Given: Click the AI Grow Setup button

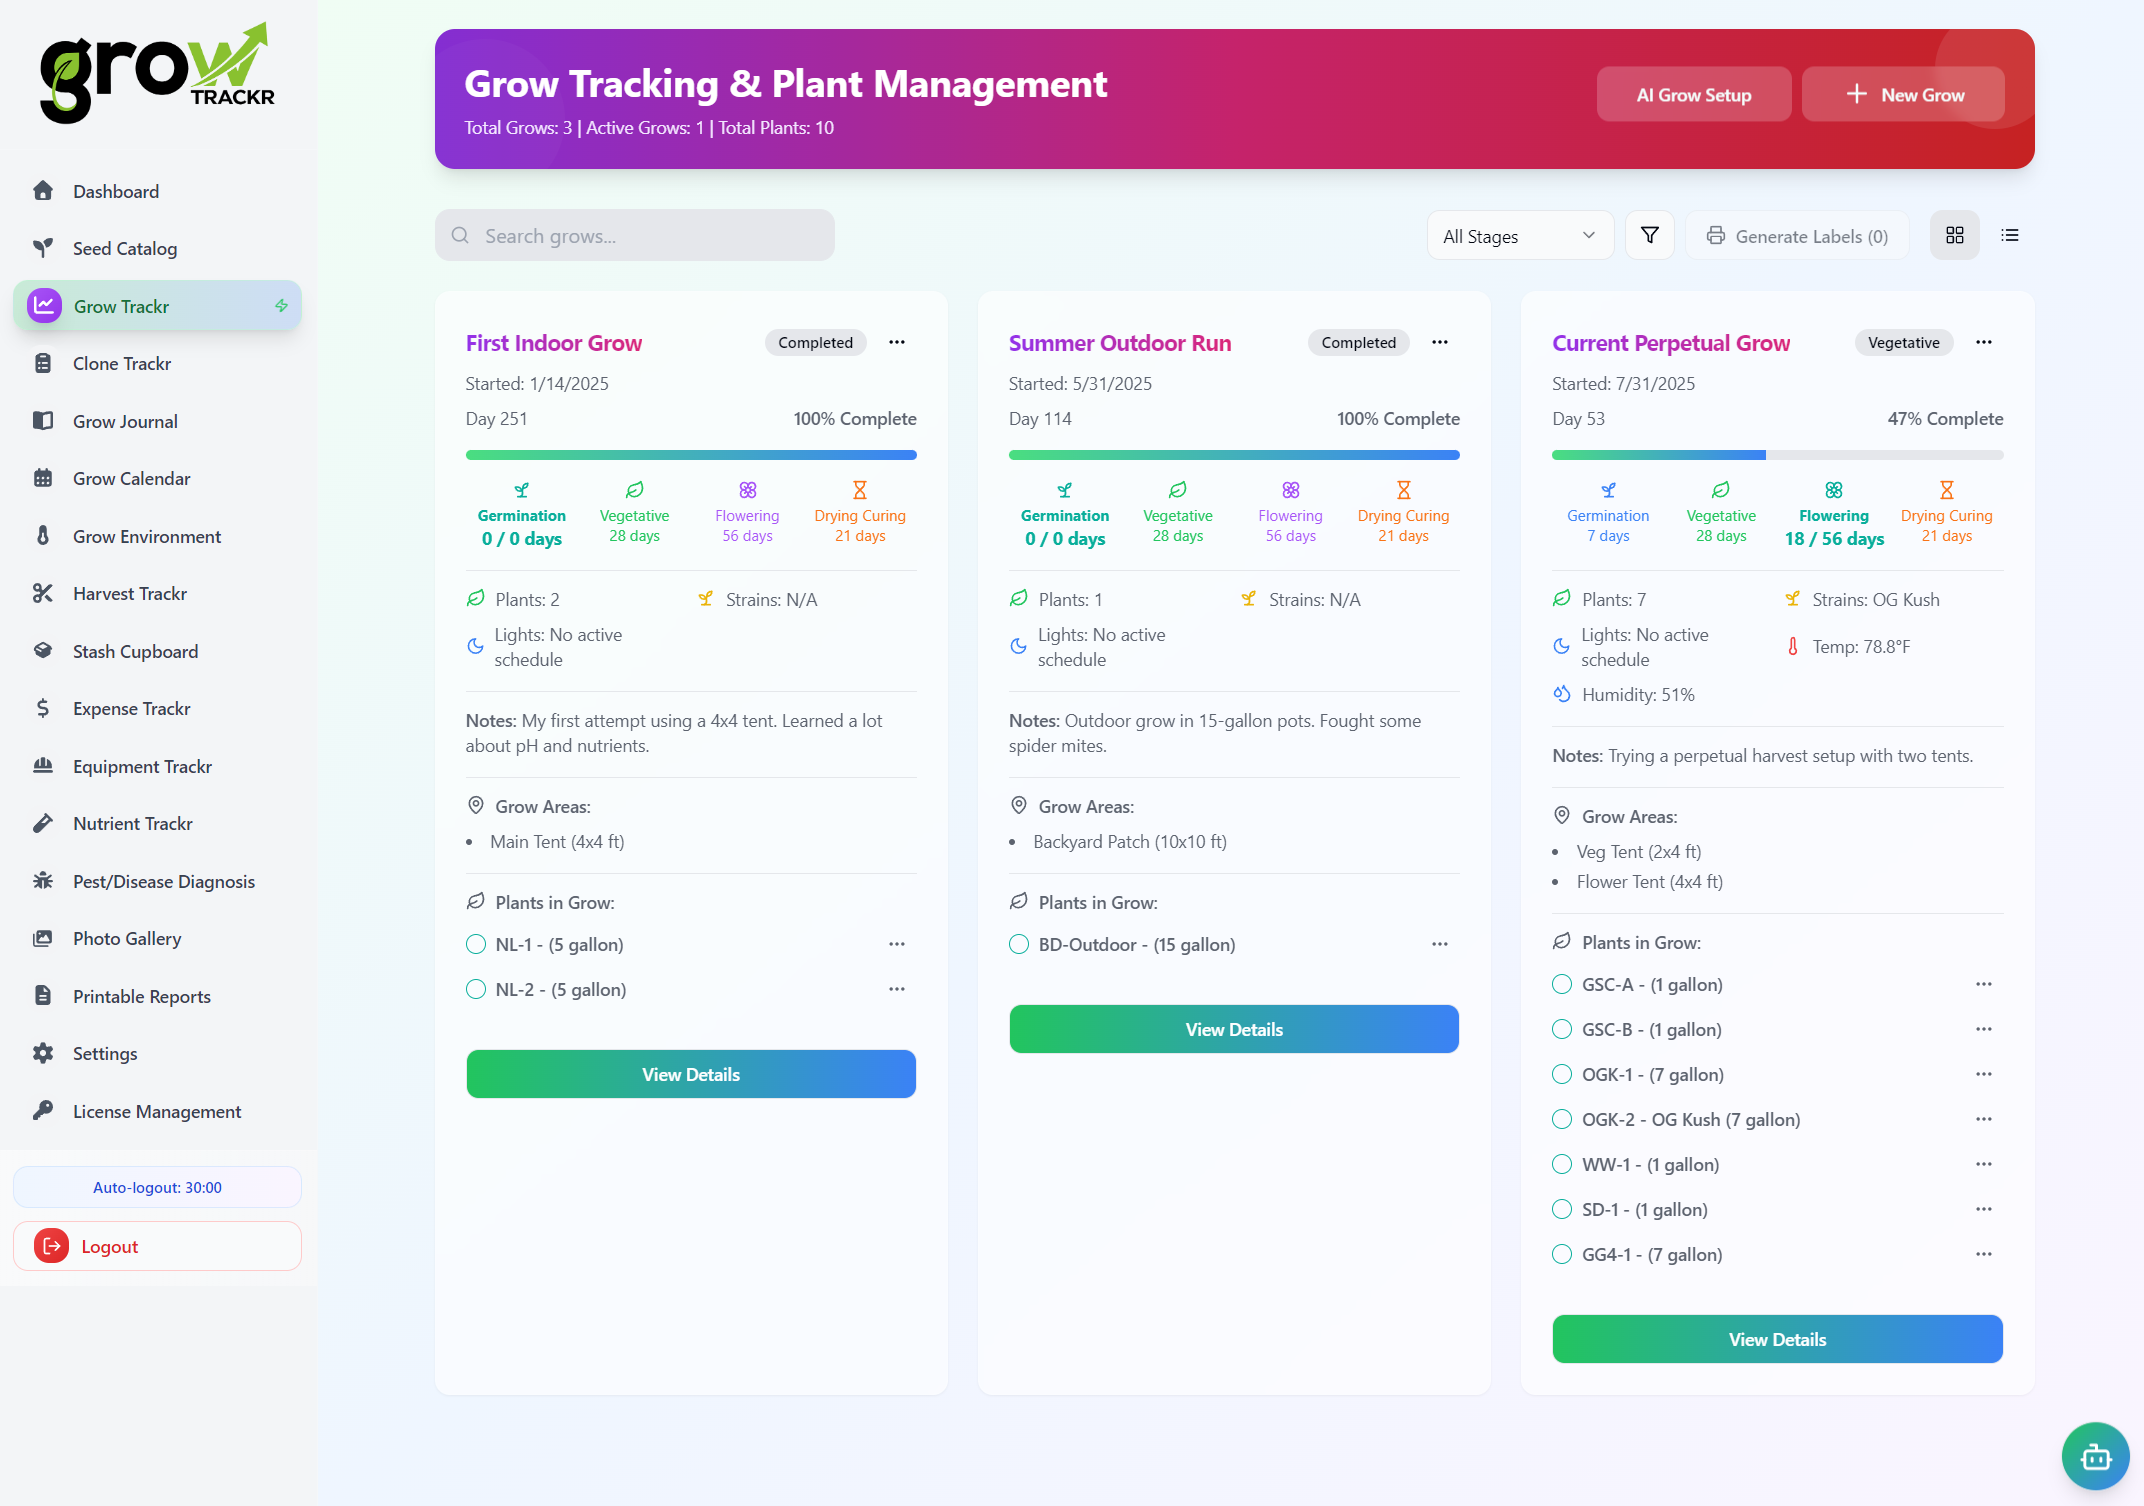Looking at the screenshot, I should coord(1694,95).
